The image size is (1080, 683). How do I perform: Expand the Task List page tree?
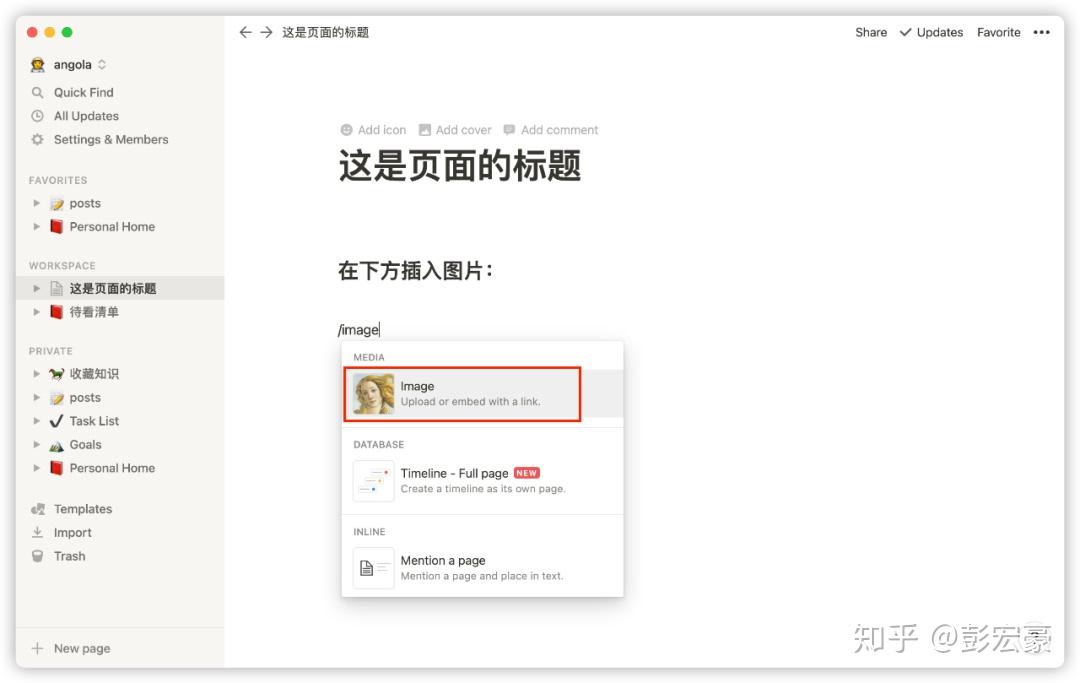pos(37,421)
